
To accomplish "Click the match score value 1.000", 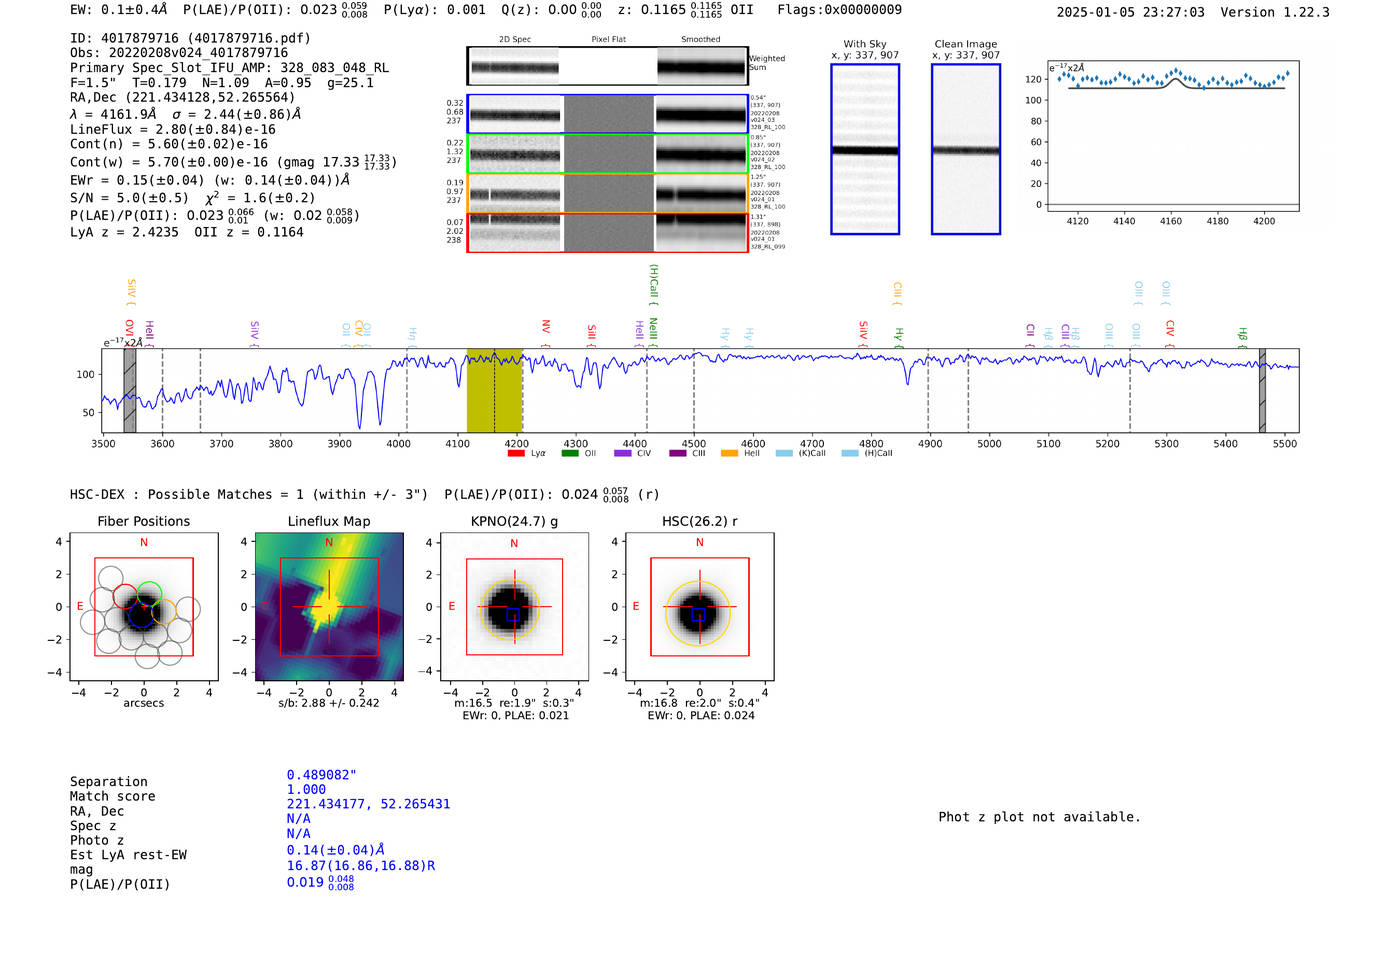I will [x=306, y=789].
